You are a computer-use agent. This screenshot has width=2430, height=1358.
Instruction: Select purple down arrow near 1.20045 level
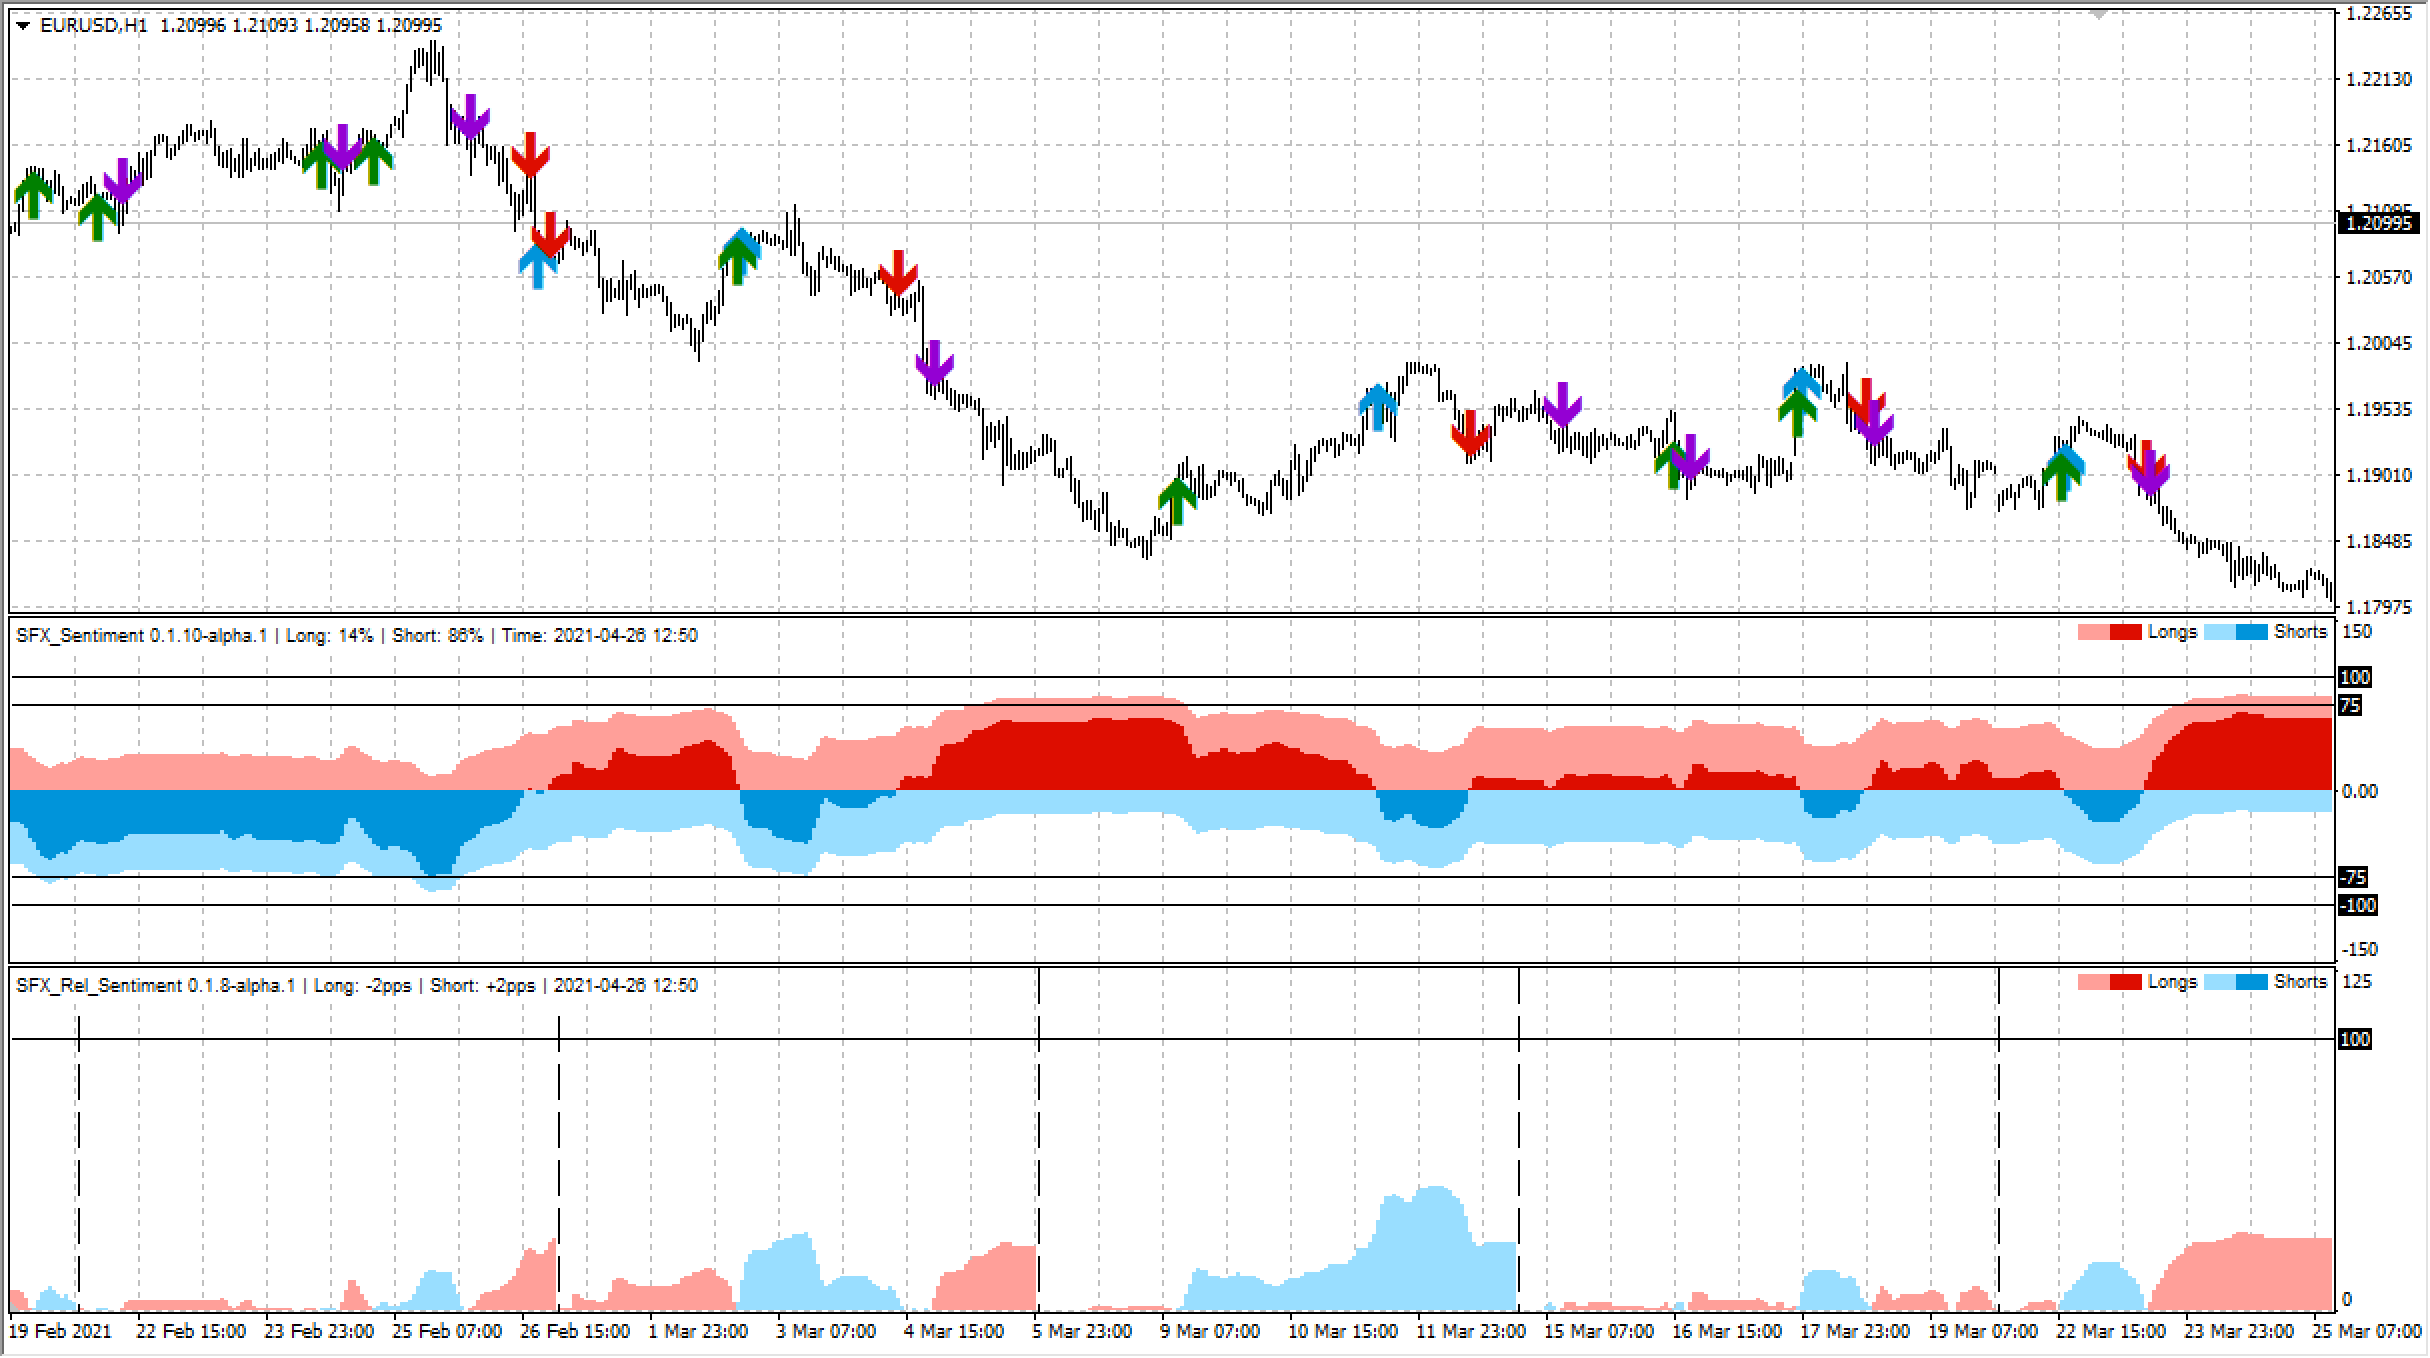tap(934, 362)
